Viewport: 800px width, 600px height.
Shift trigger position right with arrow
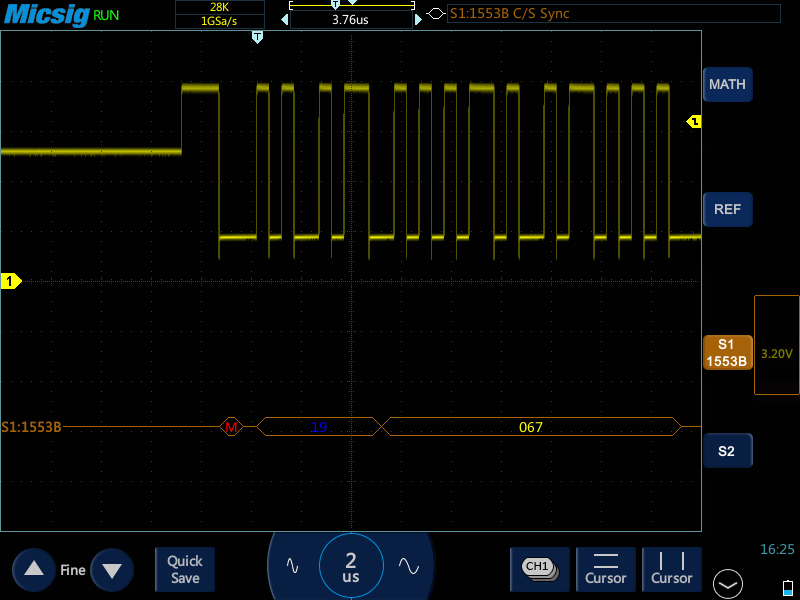[418, 19]
